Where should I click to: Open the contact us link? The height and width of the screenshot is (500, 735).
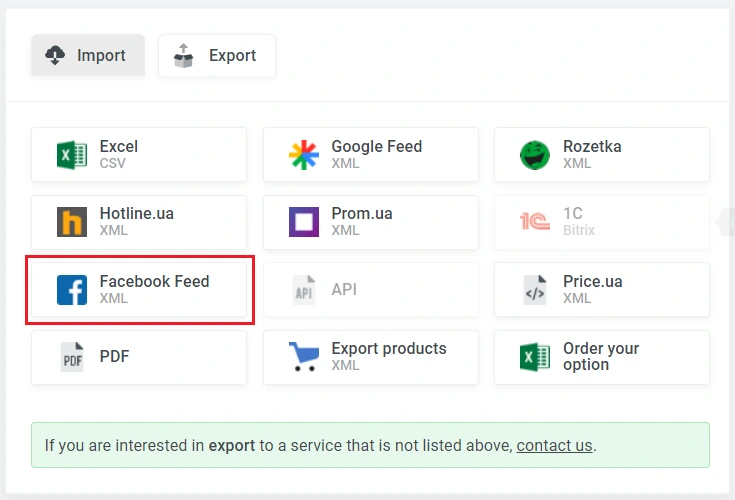click(554, 445)
